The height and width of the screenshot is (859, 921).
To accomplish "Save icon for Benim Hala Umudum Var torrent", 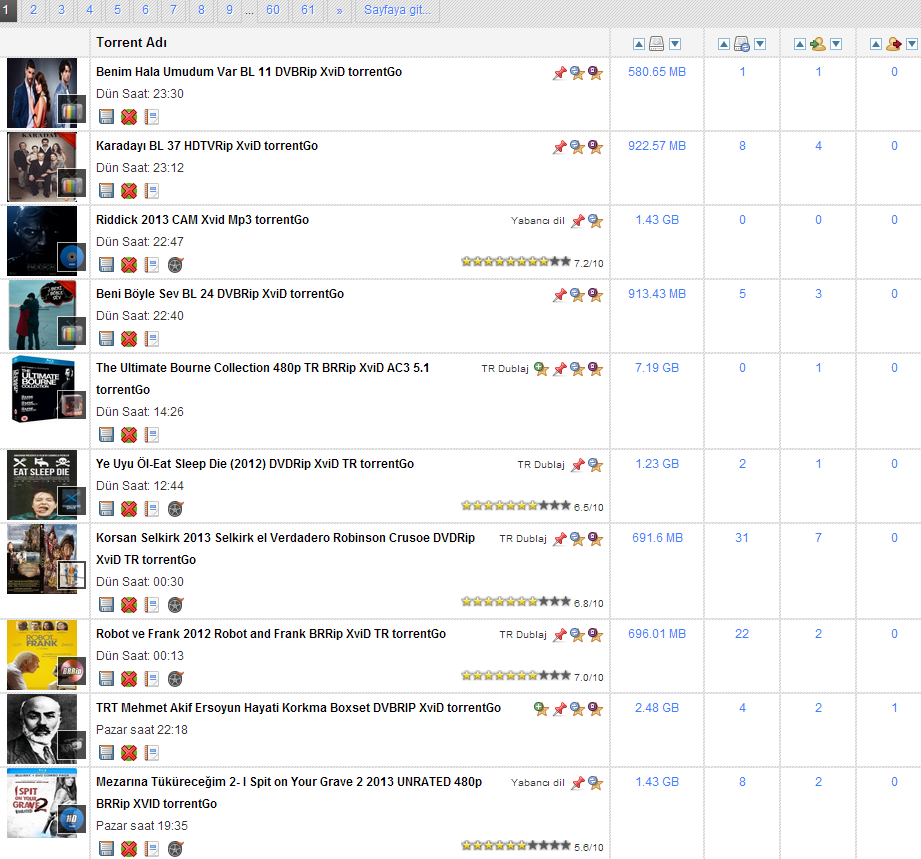I will click(x=106, y=116).
